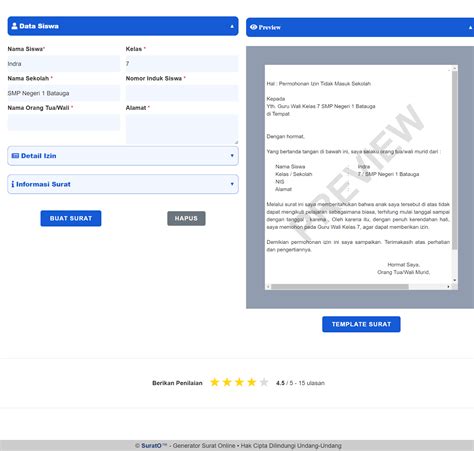This screenshot has height=451, width=474.
Task: Focus the Nama Siswa field containing Indra
Action: (x=64, y=64)
